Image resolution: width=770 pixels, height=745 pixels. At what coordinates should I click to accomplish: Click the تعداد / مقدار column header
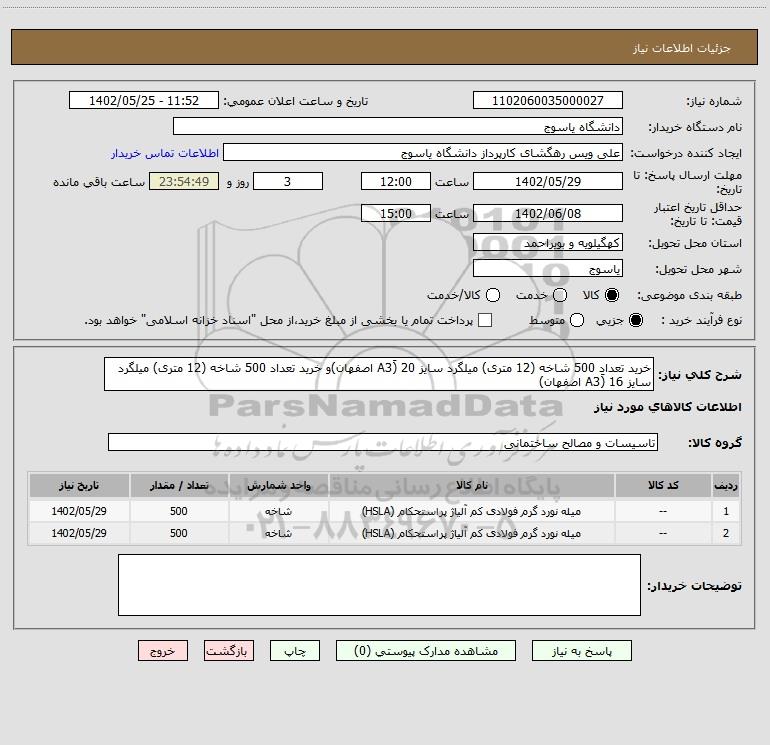pyautogui.click(x=179, y=485)
